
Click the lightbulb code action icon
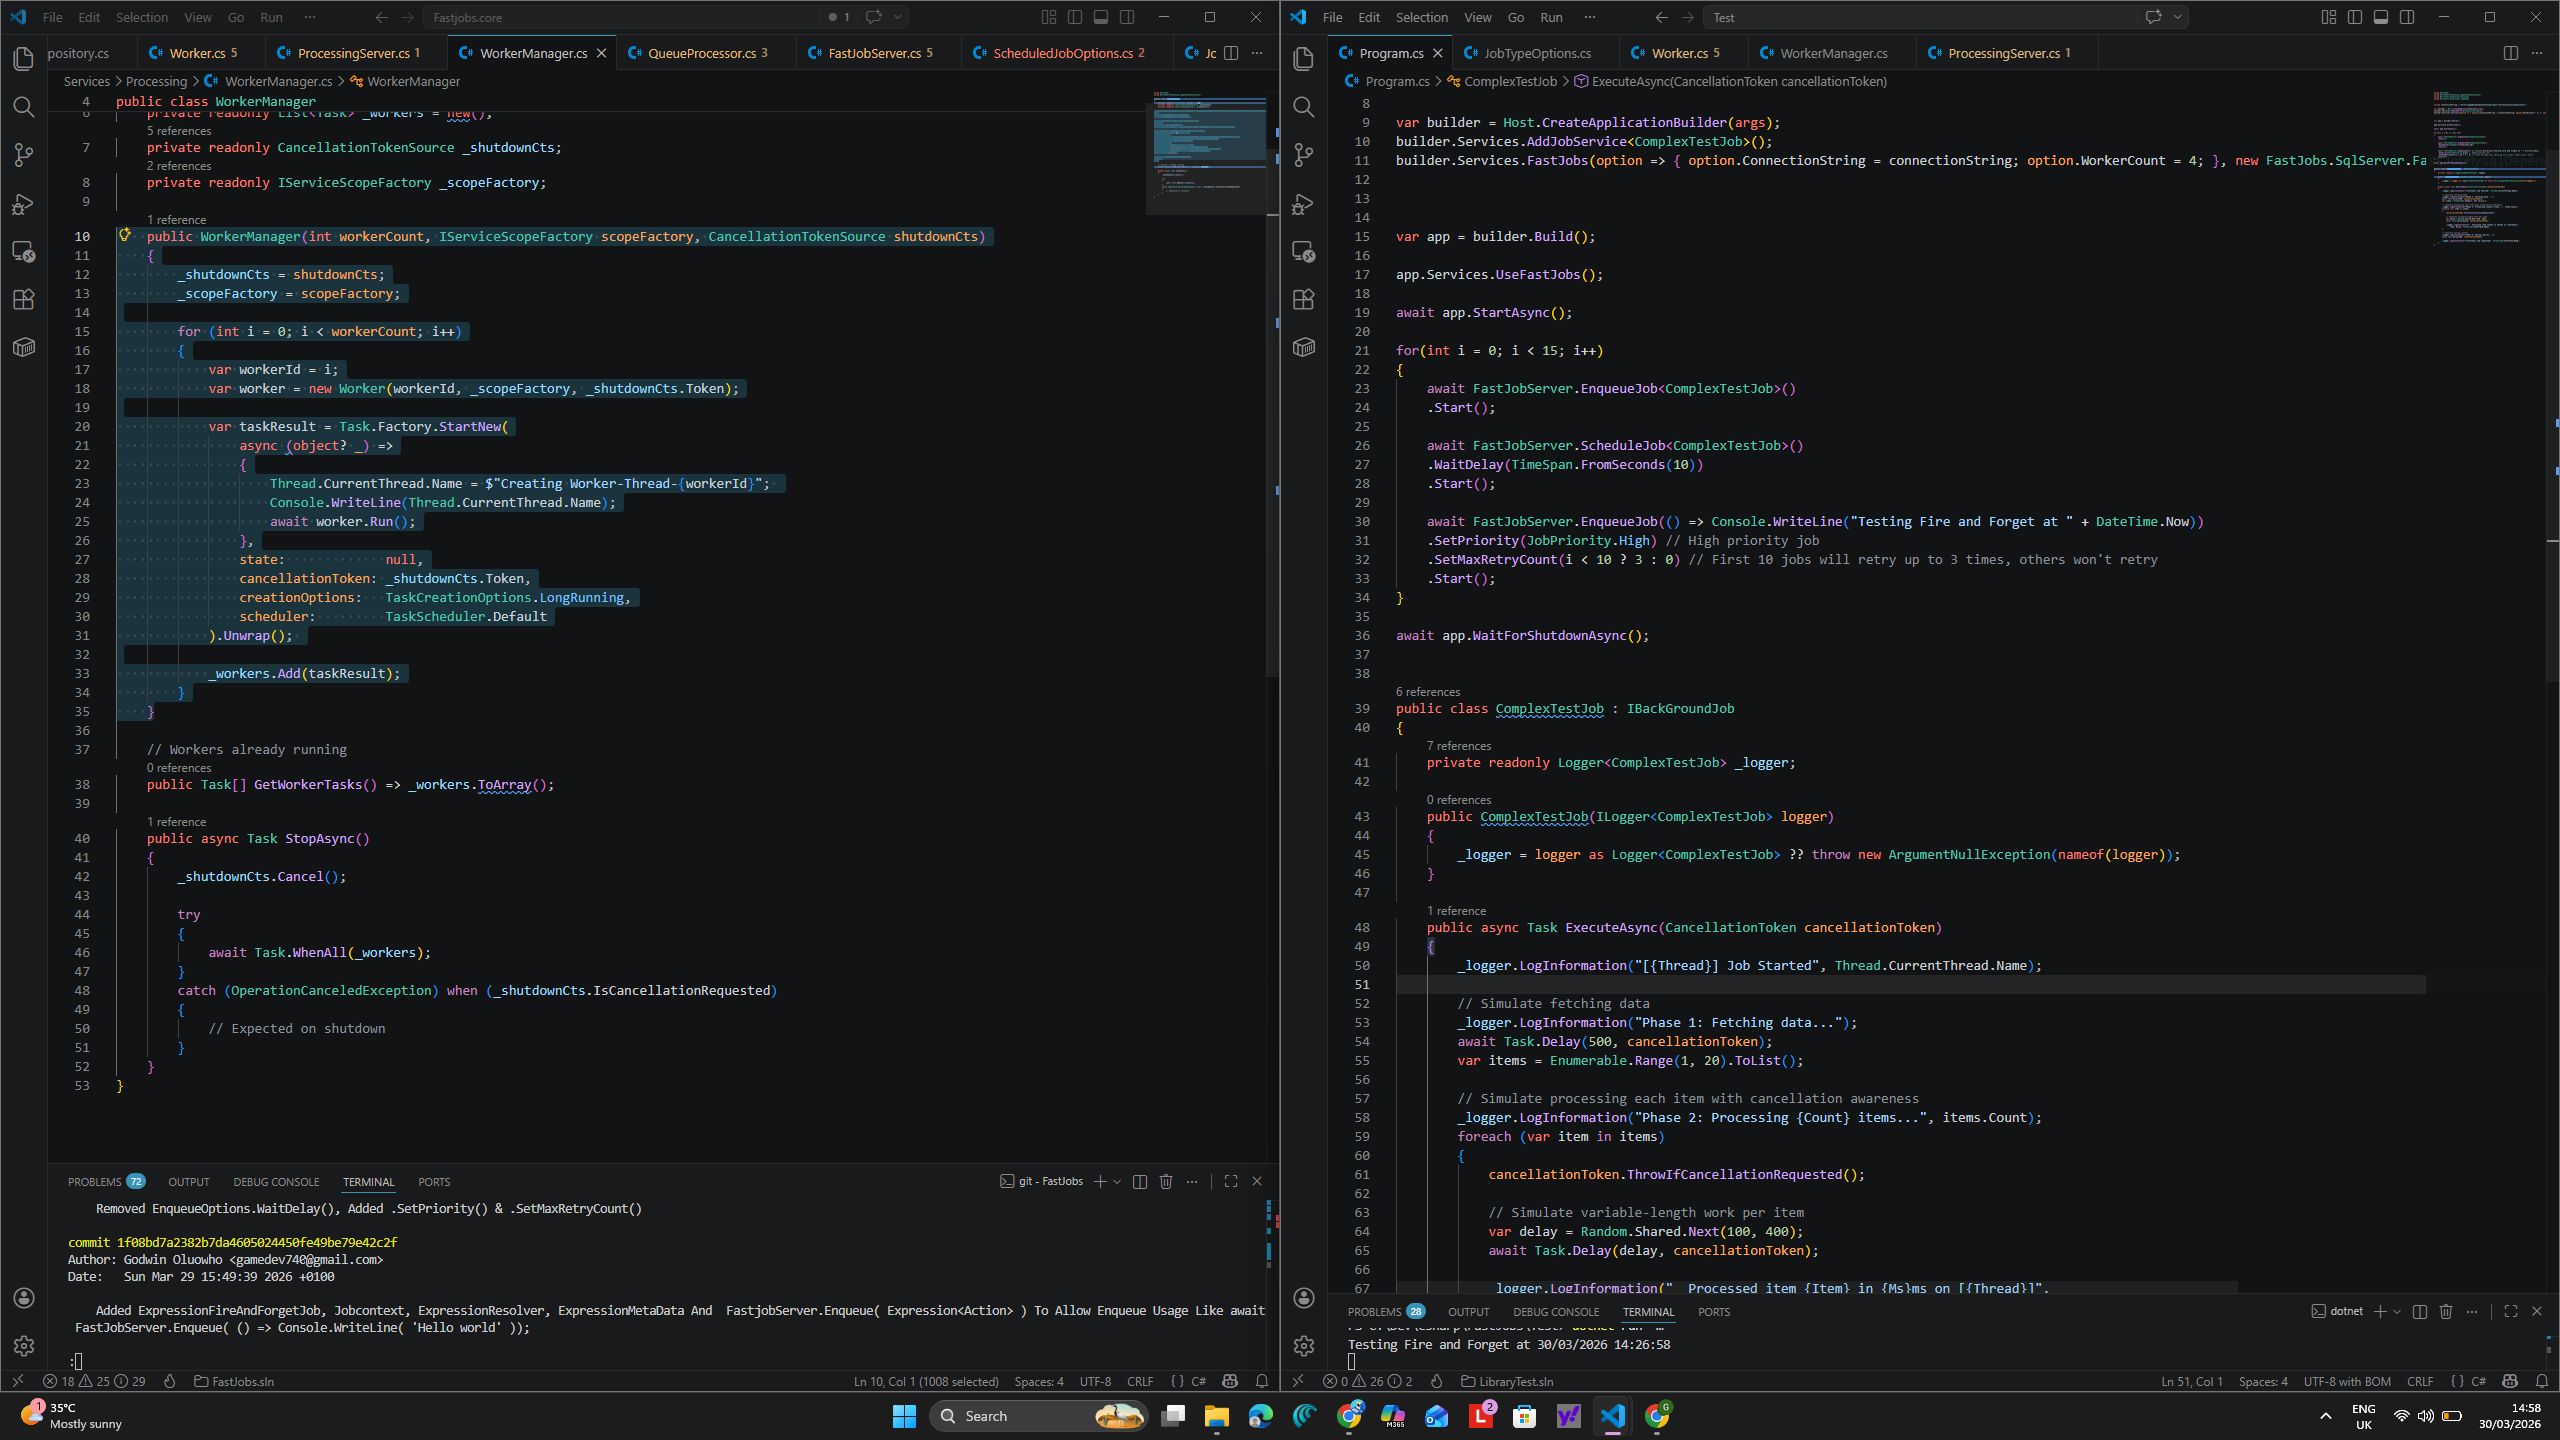pyautogui.click(x=125, y=235)
